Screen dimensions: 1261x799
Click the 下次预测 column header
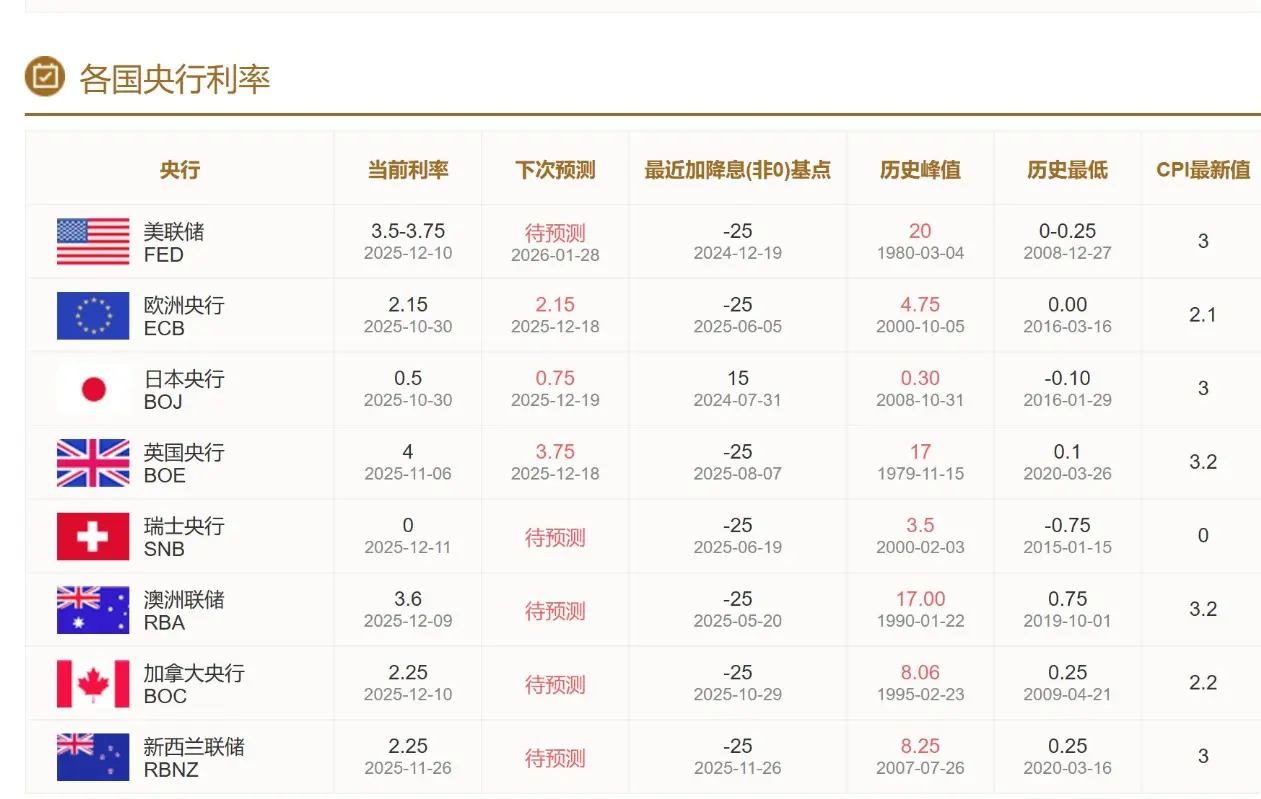point(555,170)
